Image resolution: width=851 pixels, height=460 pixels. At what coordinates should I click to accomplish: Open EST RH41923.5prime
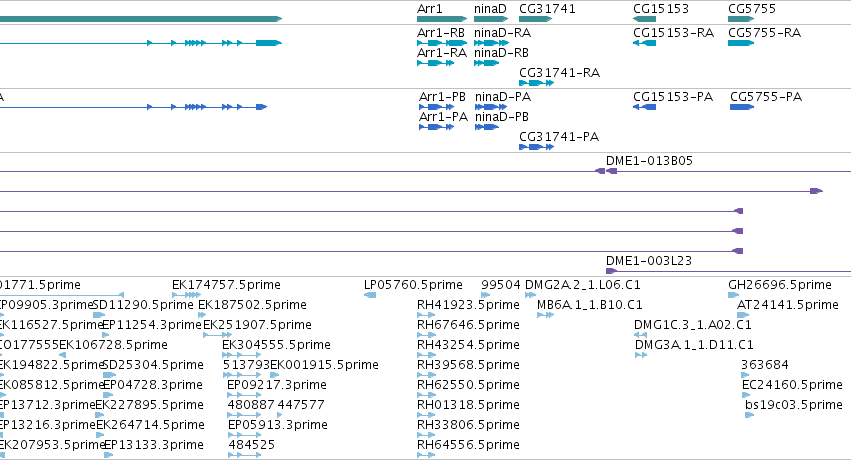click(x=468, y=305)
